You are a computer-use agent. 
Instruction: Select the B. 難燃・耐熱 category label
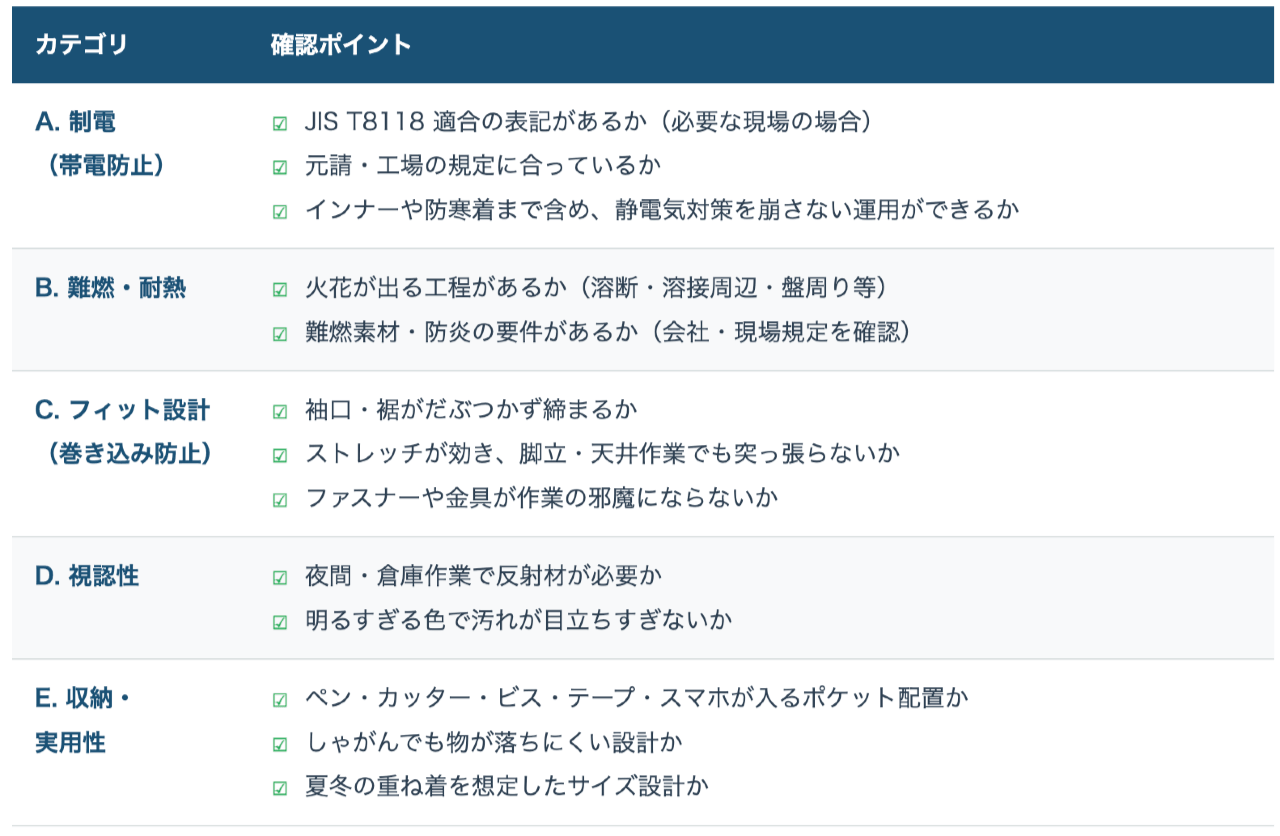pos(110,289)
